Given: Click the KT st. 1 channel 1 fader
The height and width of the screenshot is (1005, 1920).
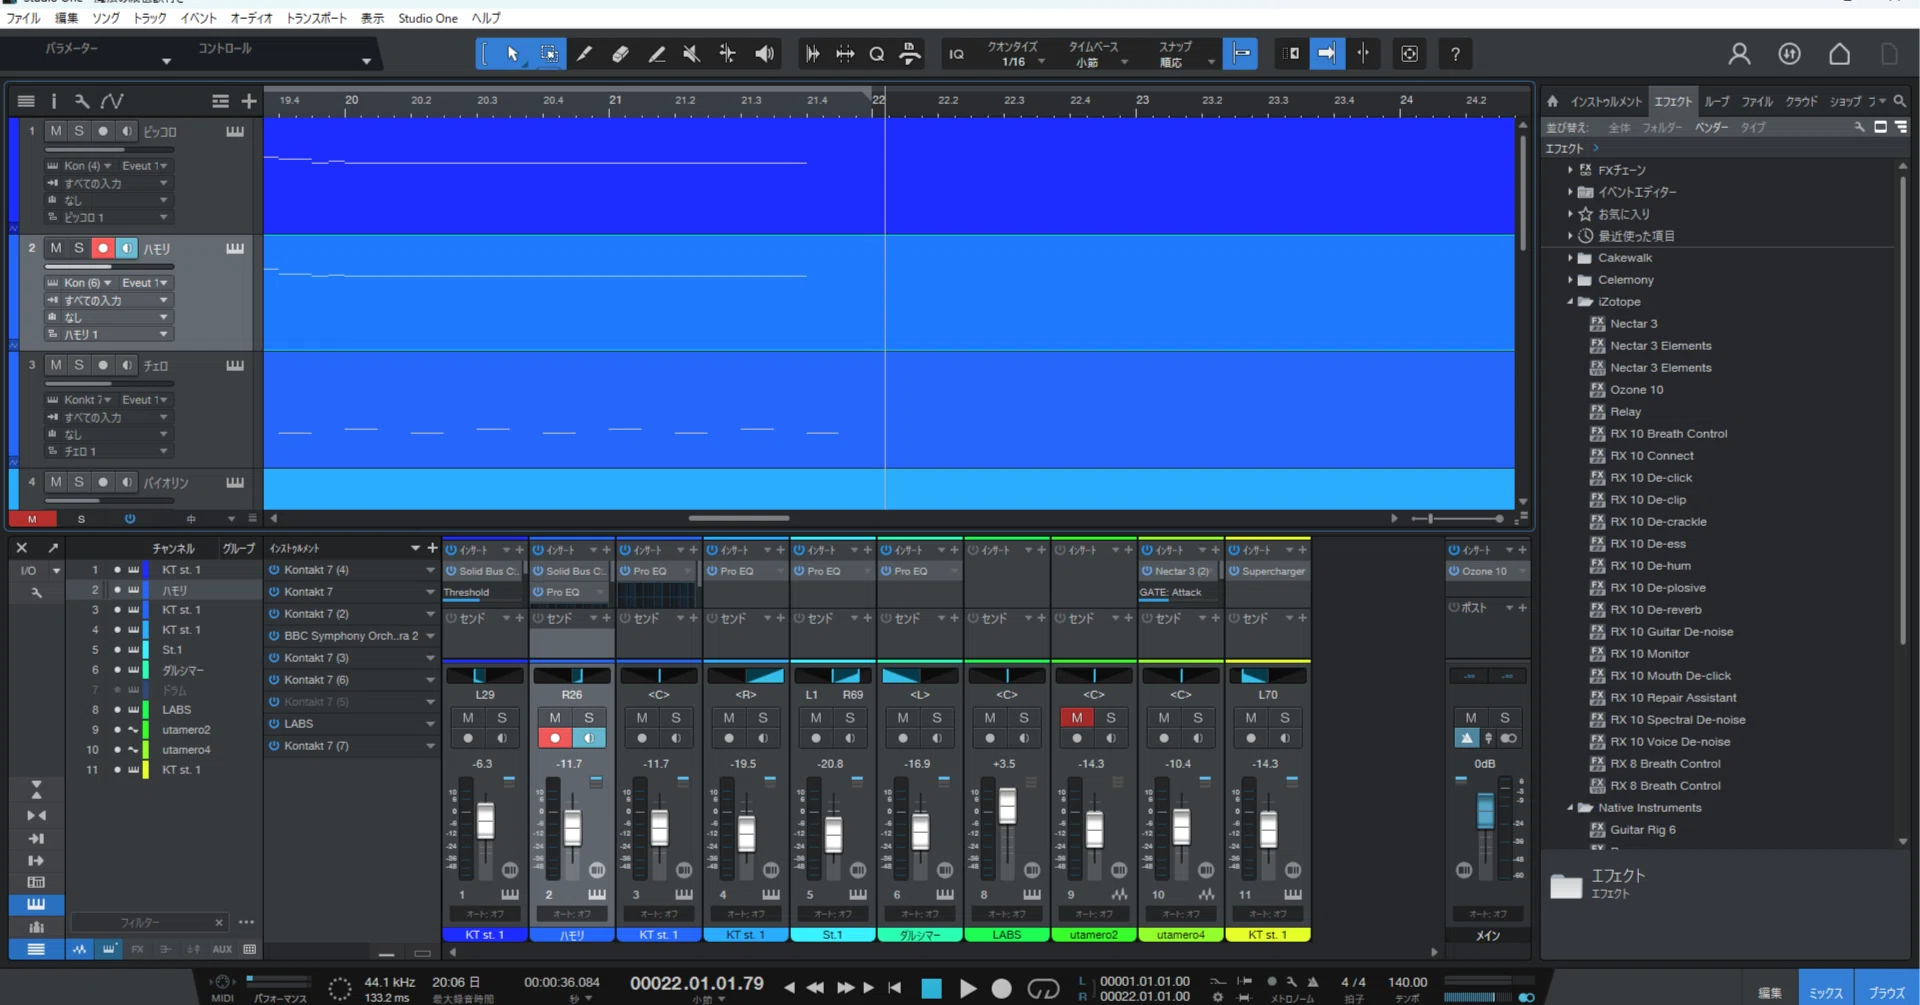Looking at the screenshot, I should [x=485, y=821].
